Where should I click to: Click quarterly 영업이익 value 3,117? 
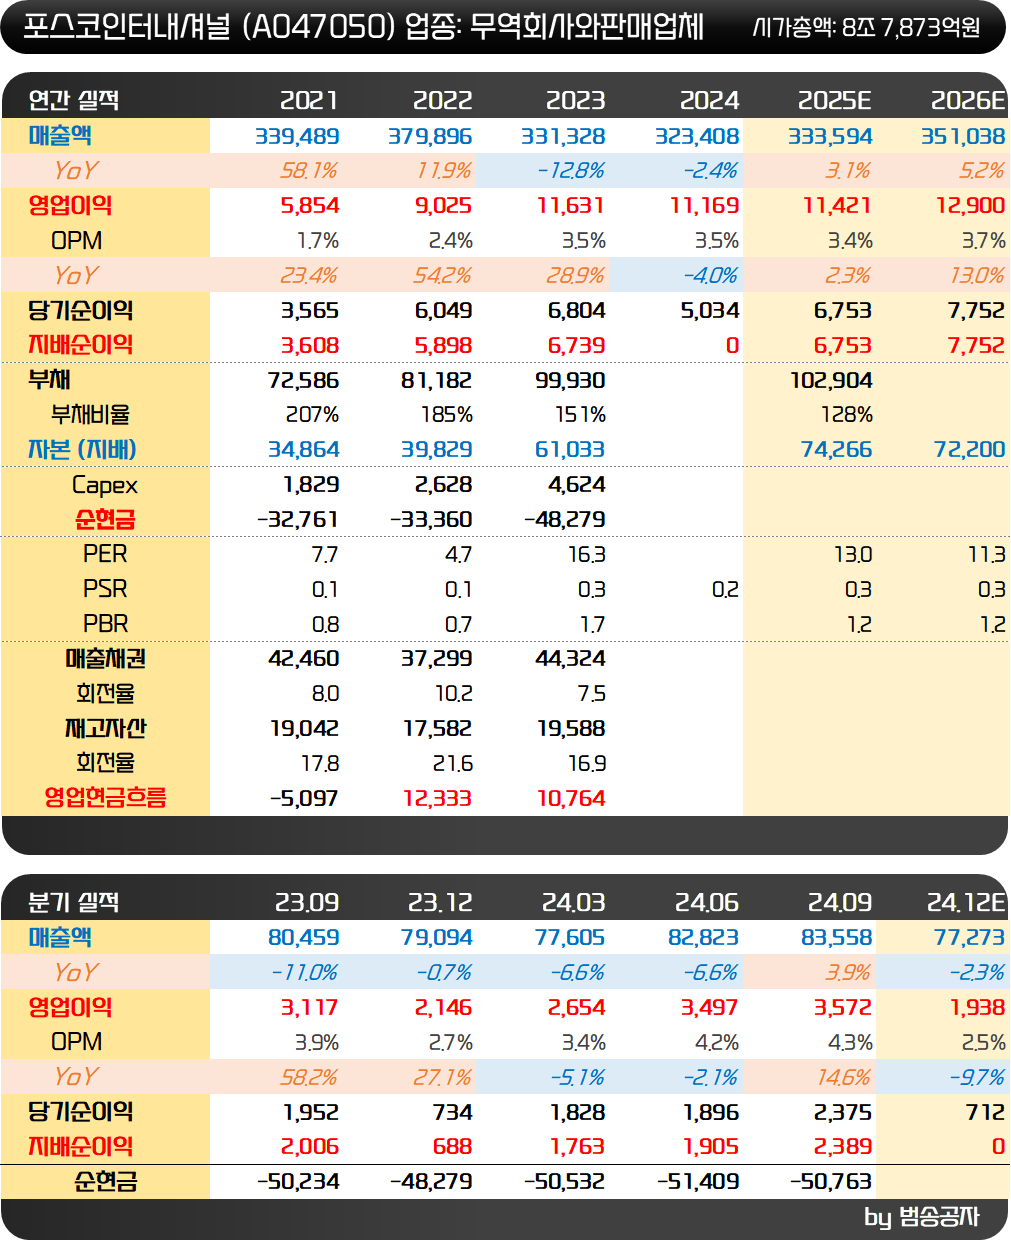[x=310, y=1008]
